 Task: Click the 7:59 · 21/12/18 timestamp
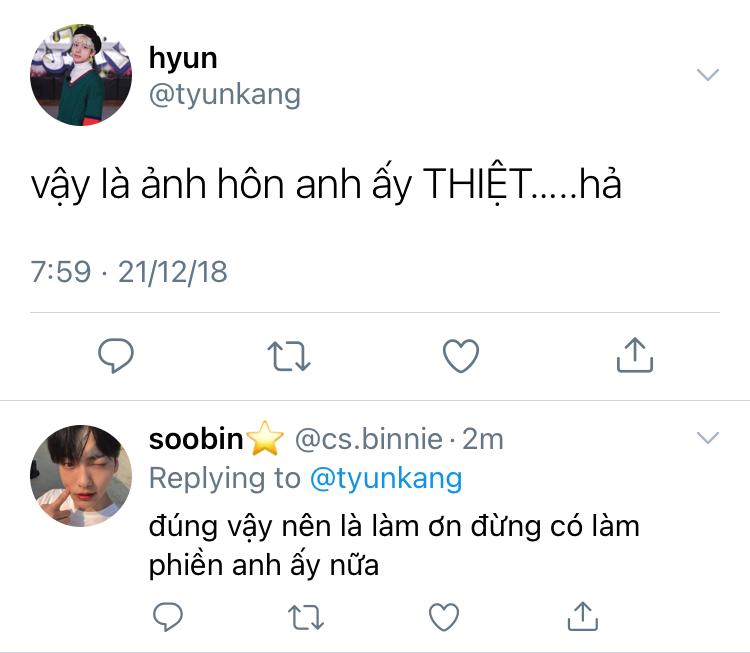[x=129, y=271]
